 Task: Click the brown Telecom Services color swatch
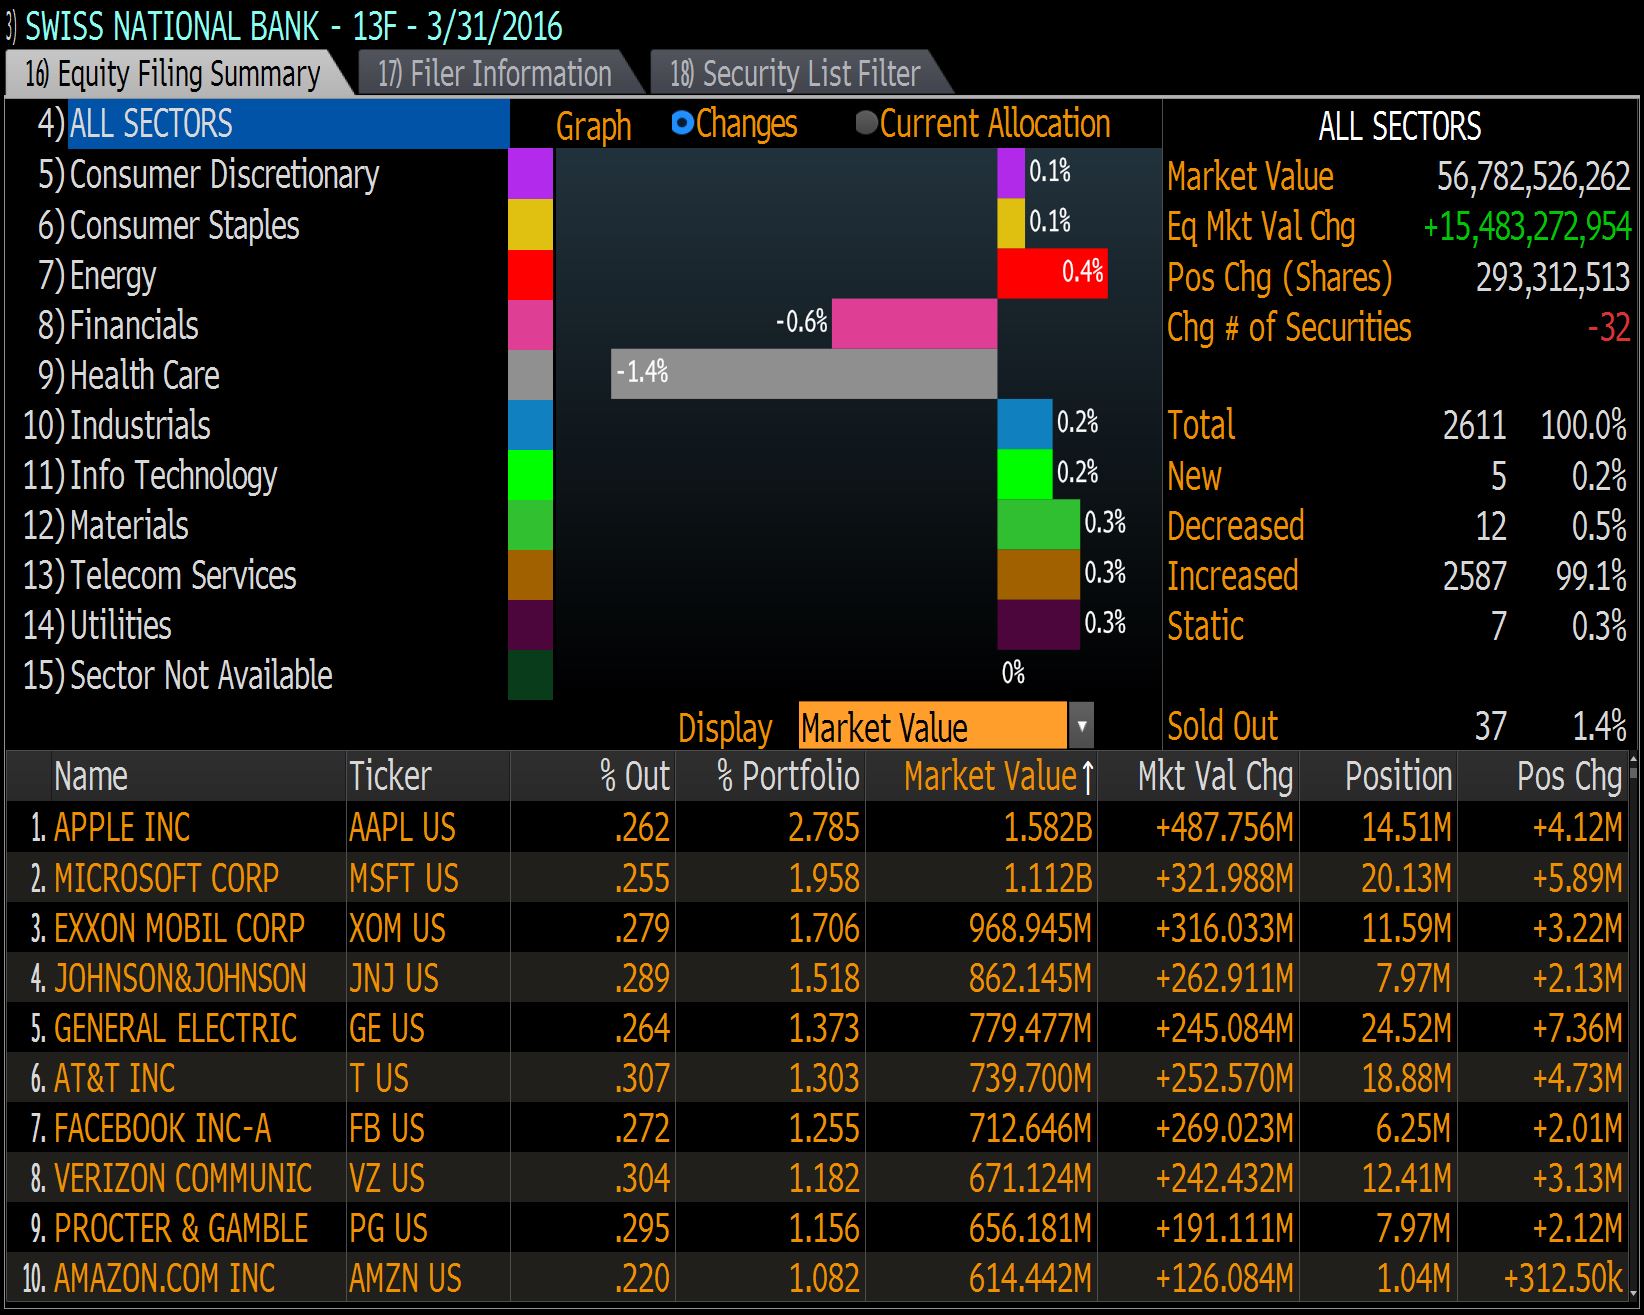(530, 574)
